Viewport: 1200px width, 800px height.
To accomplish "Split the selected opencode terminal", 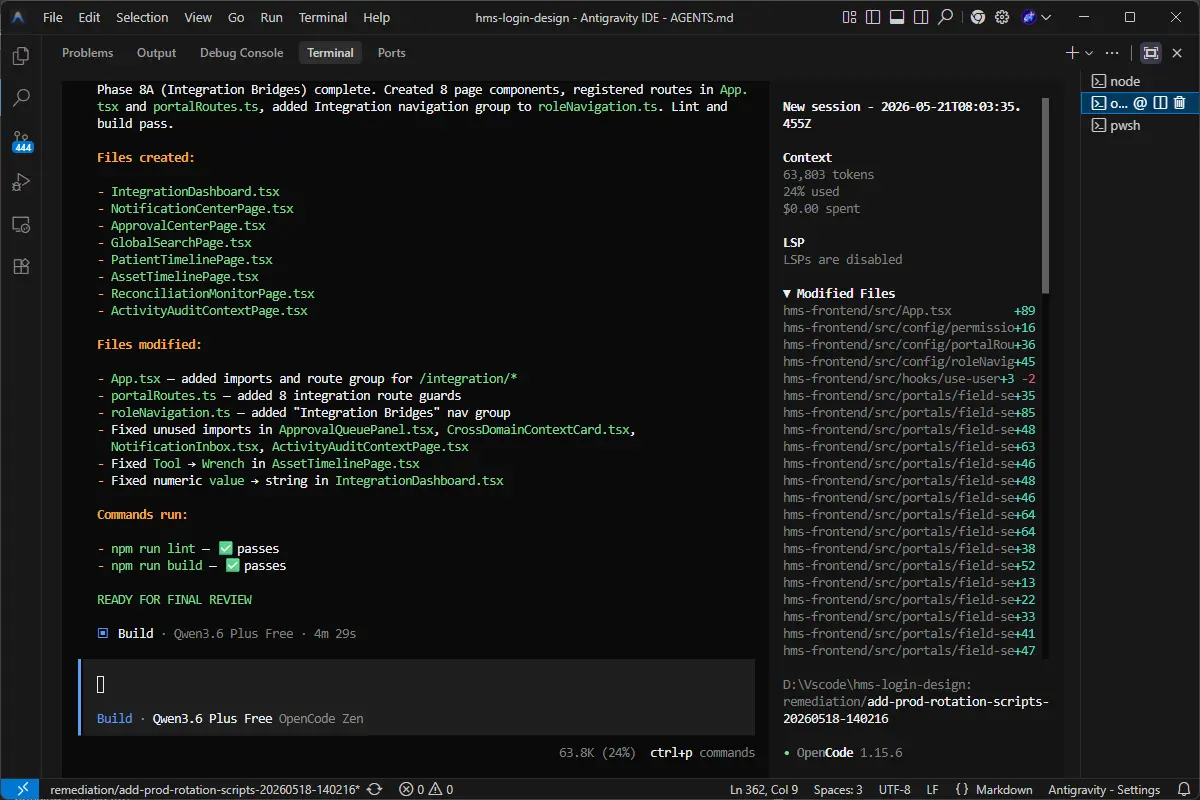I will 1160,103.
